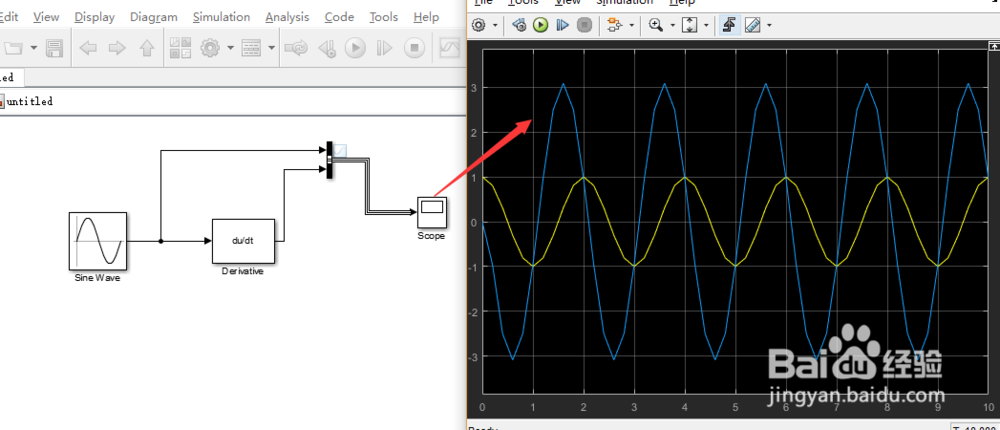
Task: Open the Library Browser
Action: (x=180, y=48)
